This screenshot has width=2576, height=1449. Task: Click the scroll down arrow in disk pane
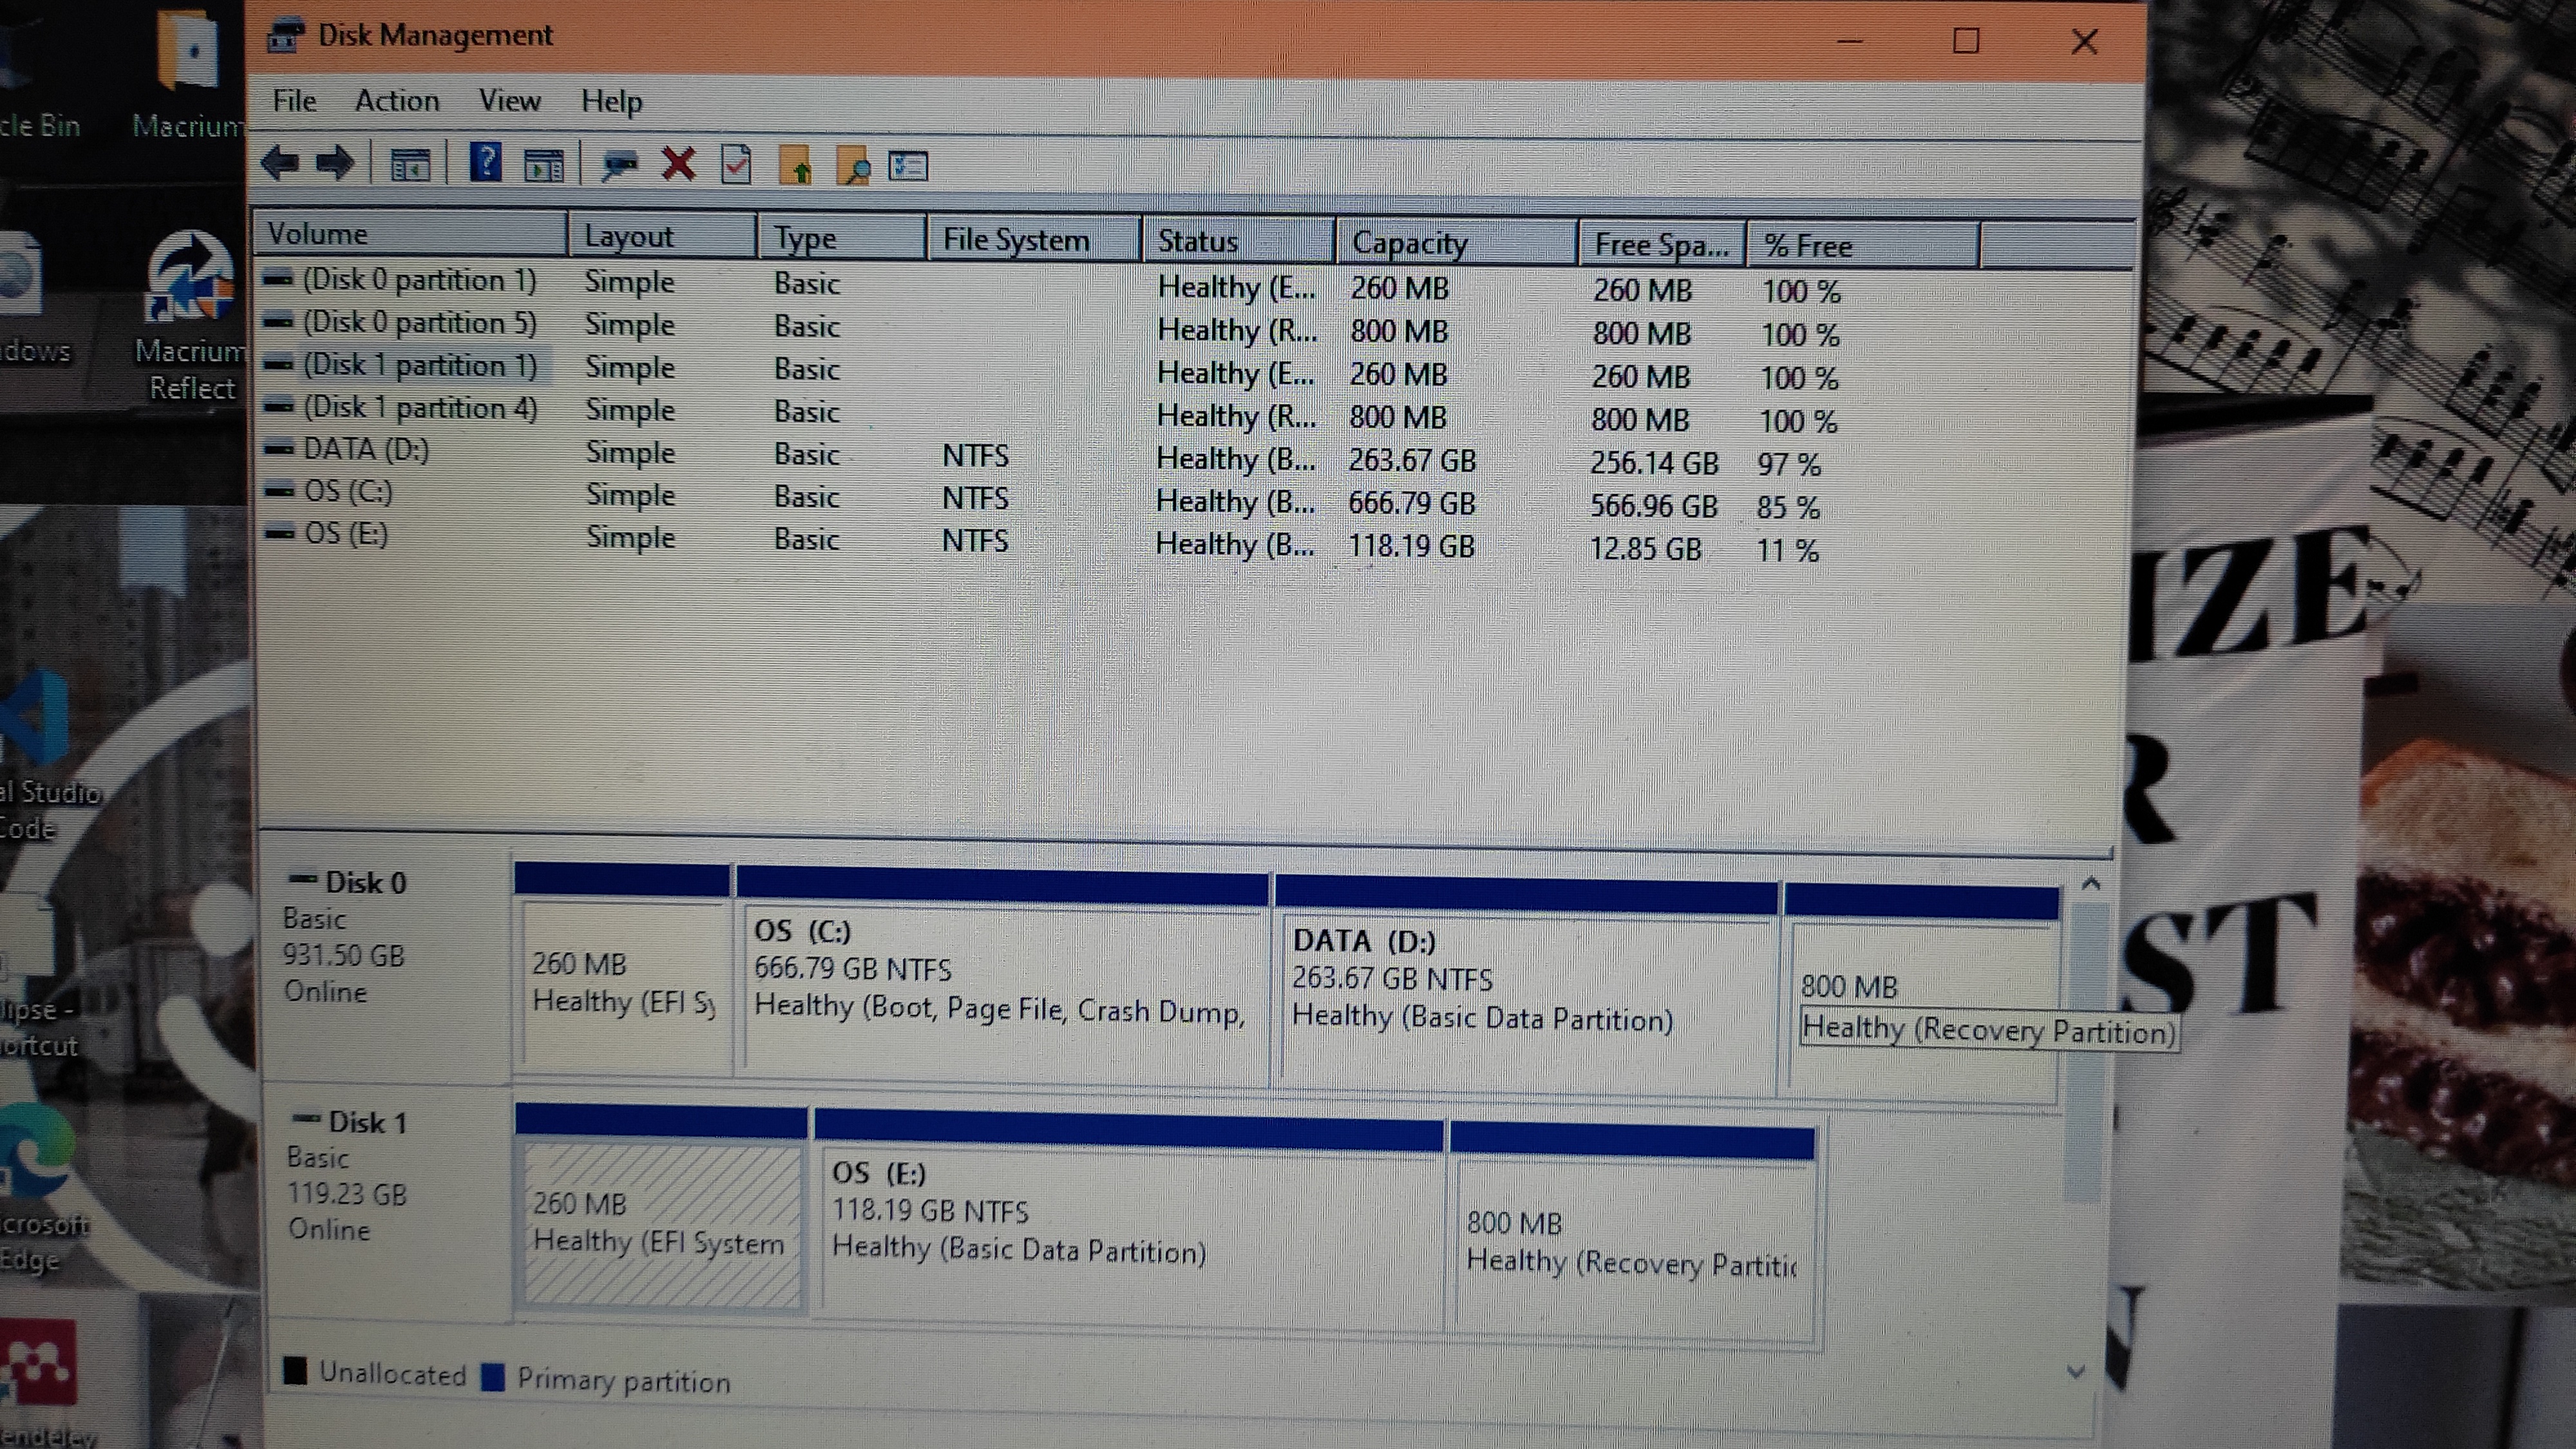(2075, 1371)
